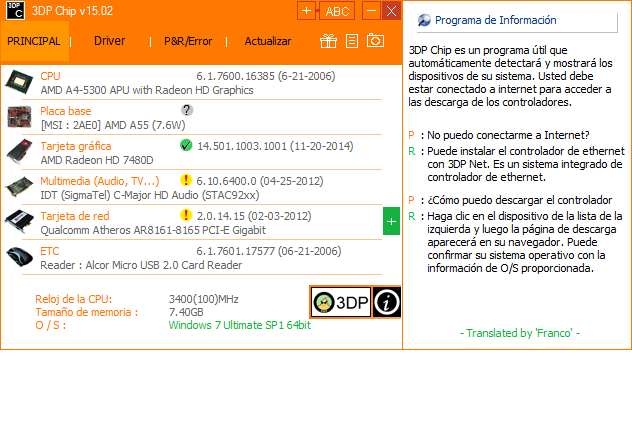Image resolution: width=632 pixels, height=445 pixels.
Task: Click the ¿Cómo puedo descargar el controlador question
Action: [x=520, y=200]
